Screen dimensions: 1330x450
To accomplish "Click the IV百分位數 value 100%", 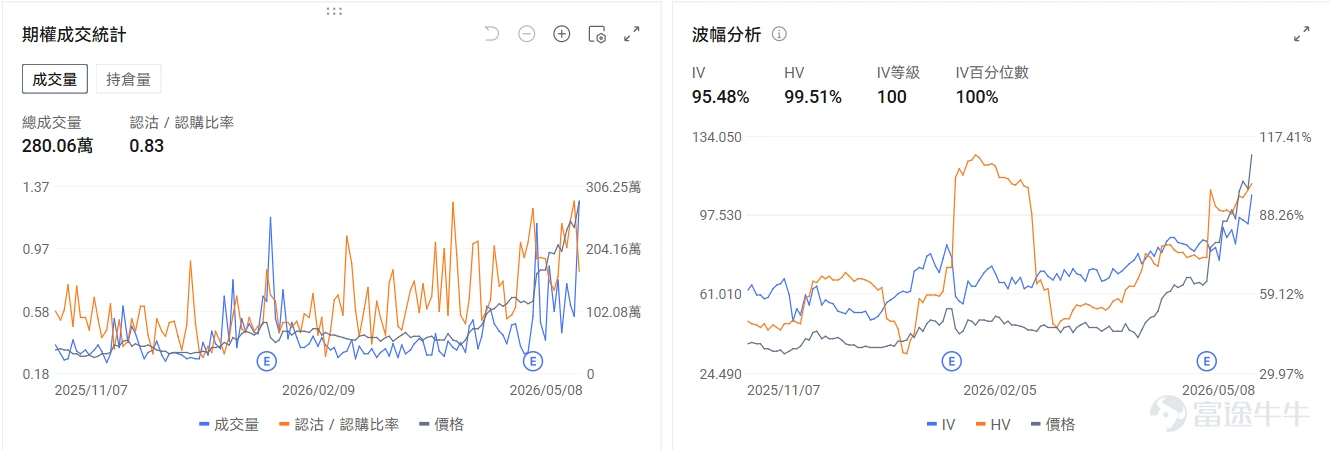I will (977, 97).
